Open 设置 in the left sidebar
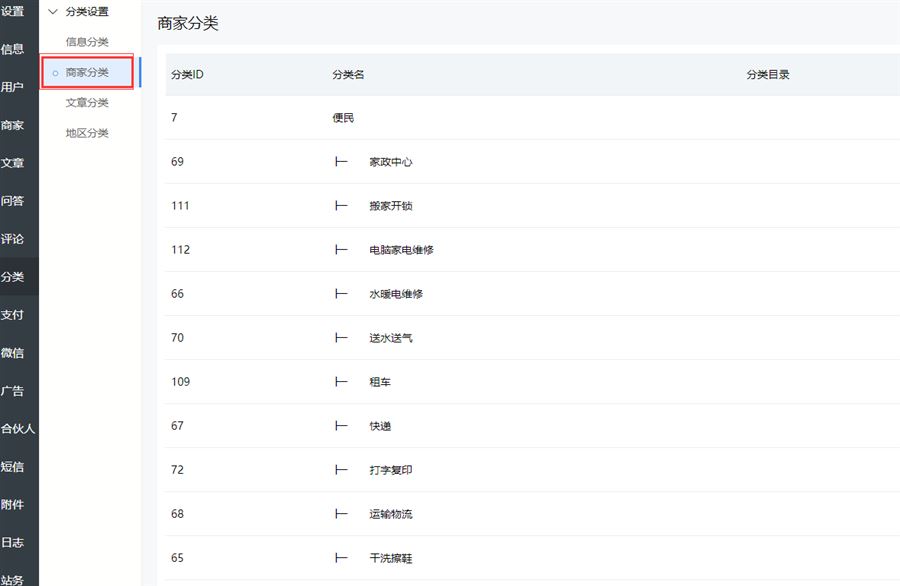This screenshot has width=900, height=586. 13,11
